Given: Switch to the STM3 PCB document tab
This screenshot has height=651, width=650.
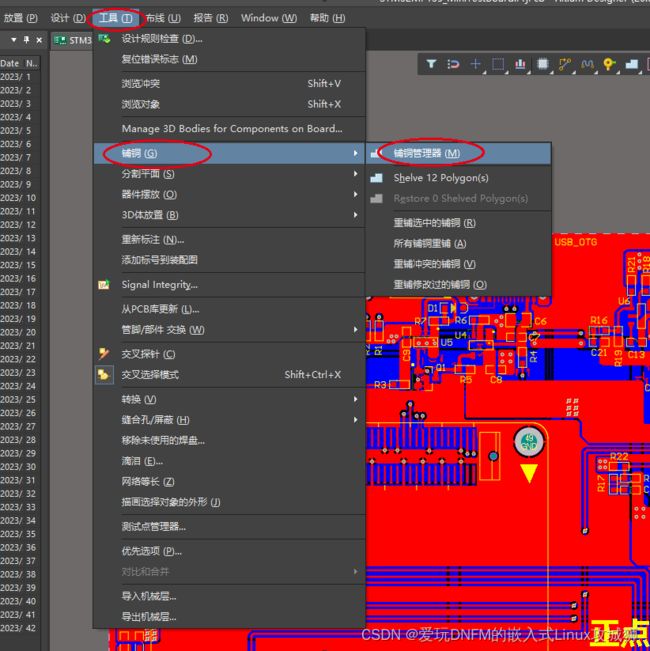Looking at the screenshot, I should tap(73, 40).
